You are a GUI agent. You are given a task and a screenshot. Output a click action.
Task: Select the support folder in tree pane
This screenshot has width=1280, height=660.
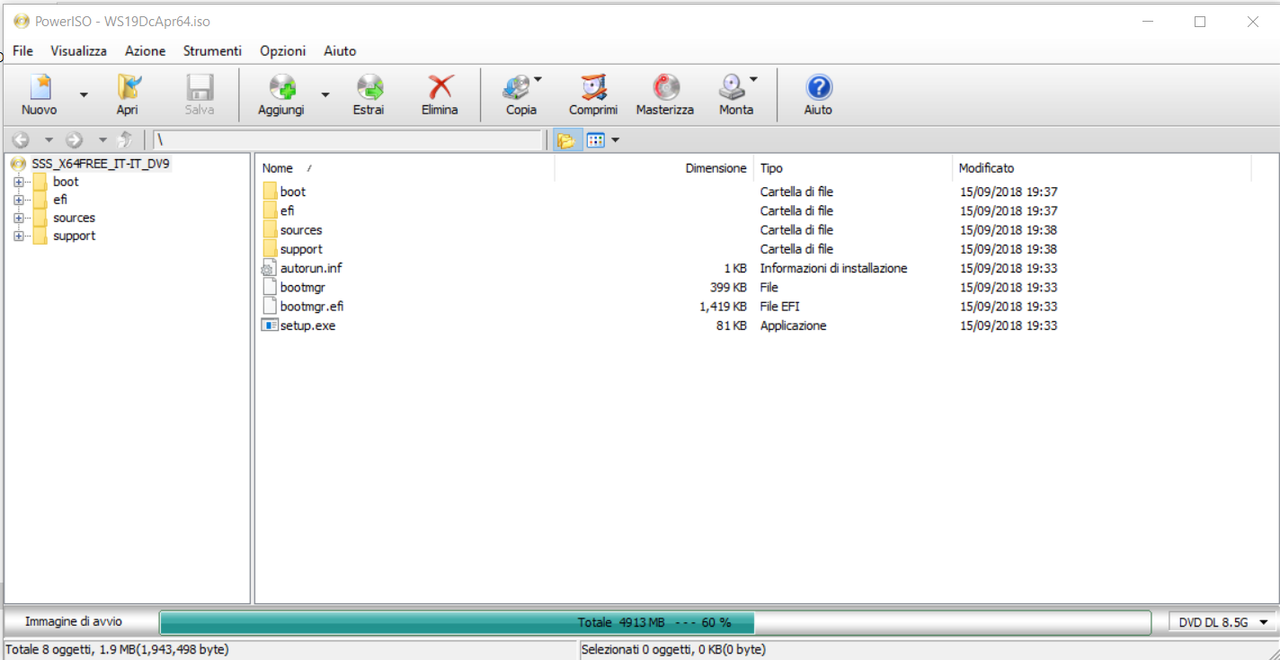tap(74, 236)
